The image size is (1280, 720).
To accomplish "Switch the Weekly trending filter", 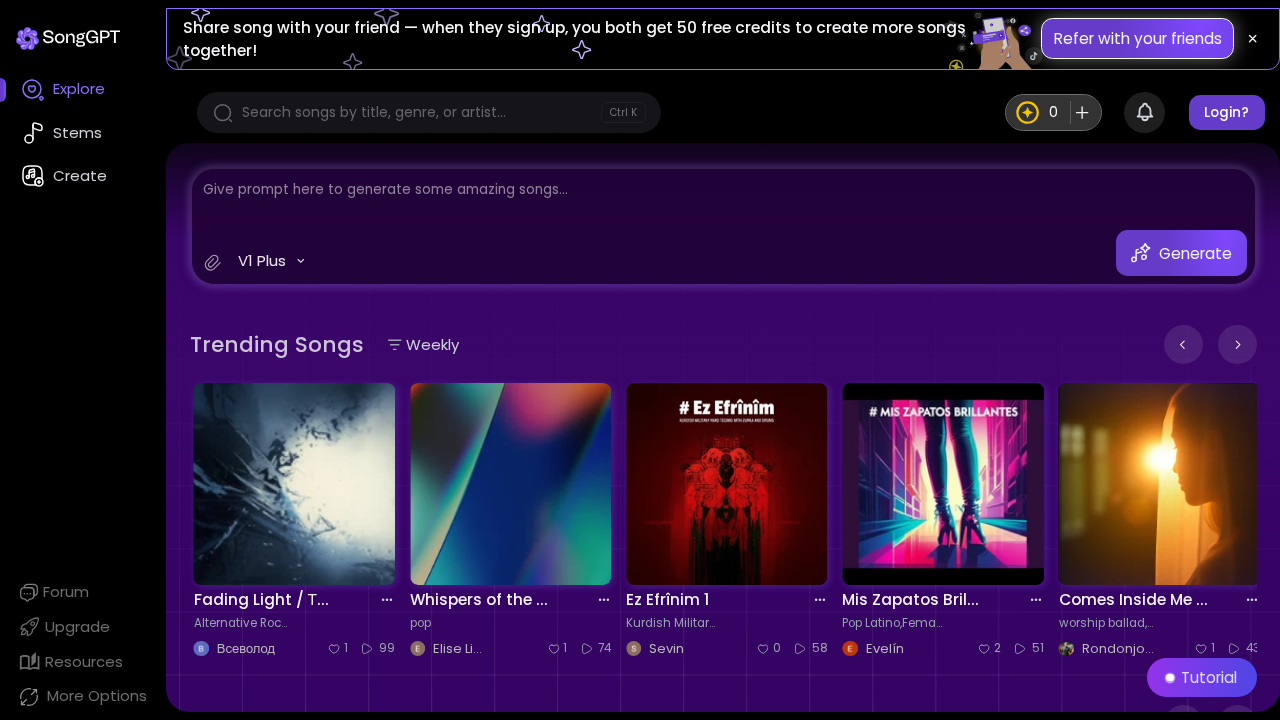I will [422, 345].
